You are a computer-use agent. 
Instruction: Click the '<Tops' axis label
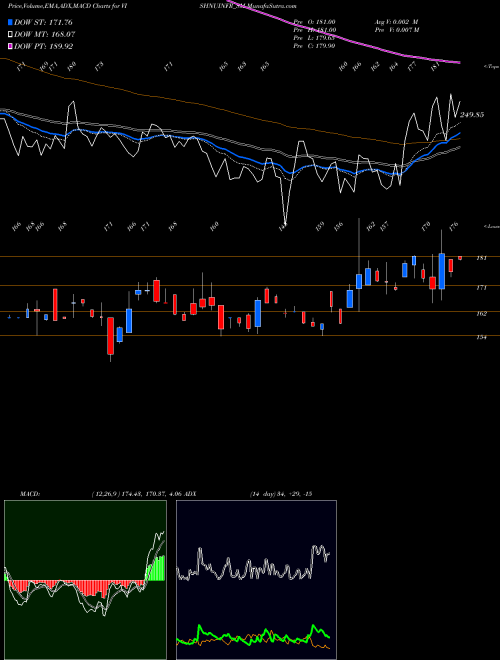coord(491,67)
